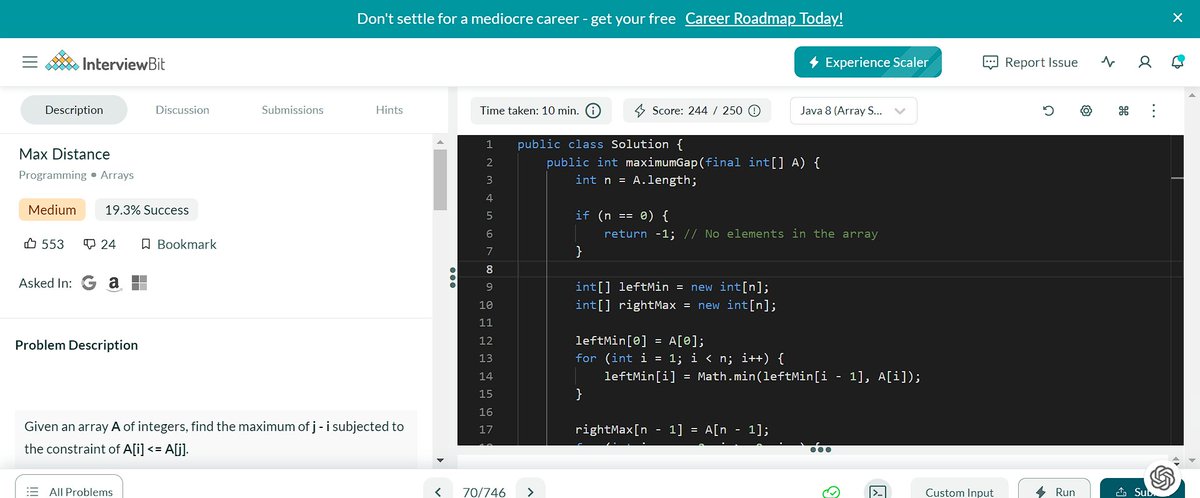The width and height of the screenshot is (1200, 498).
Task: Click the Problem Description heading
Action: click(77, 345)
